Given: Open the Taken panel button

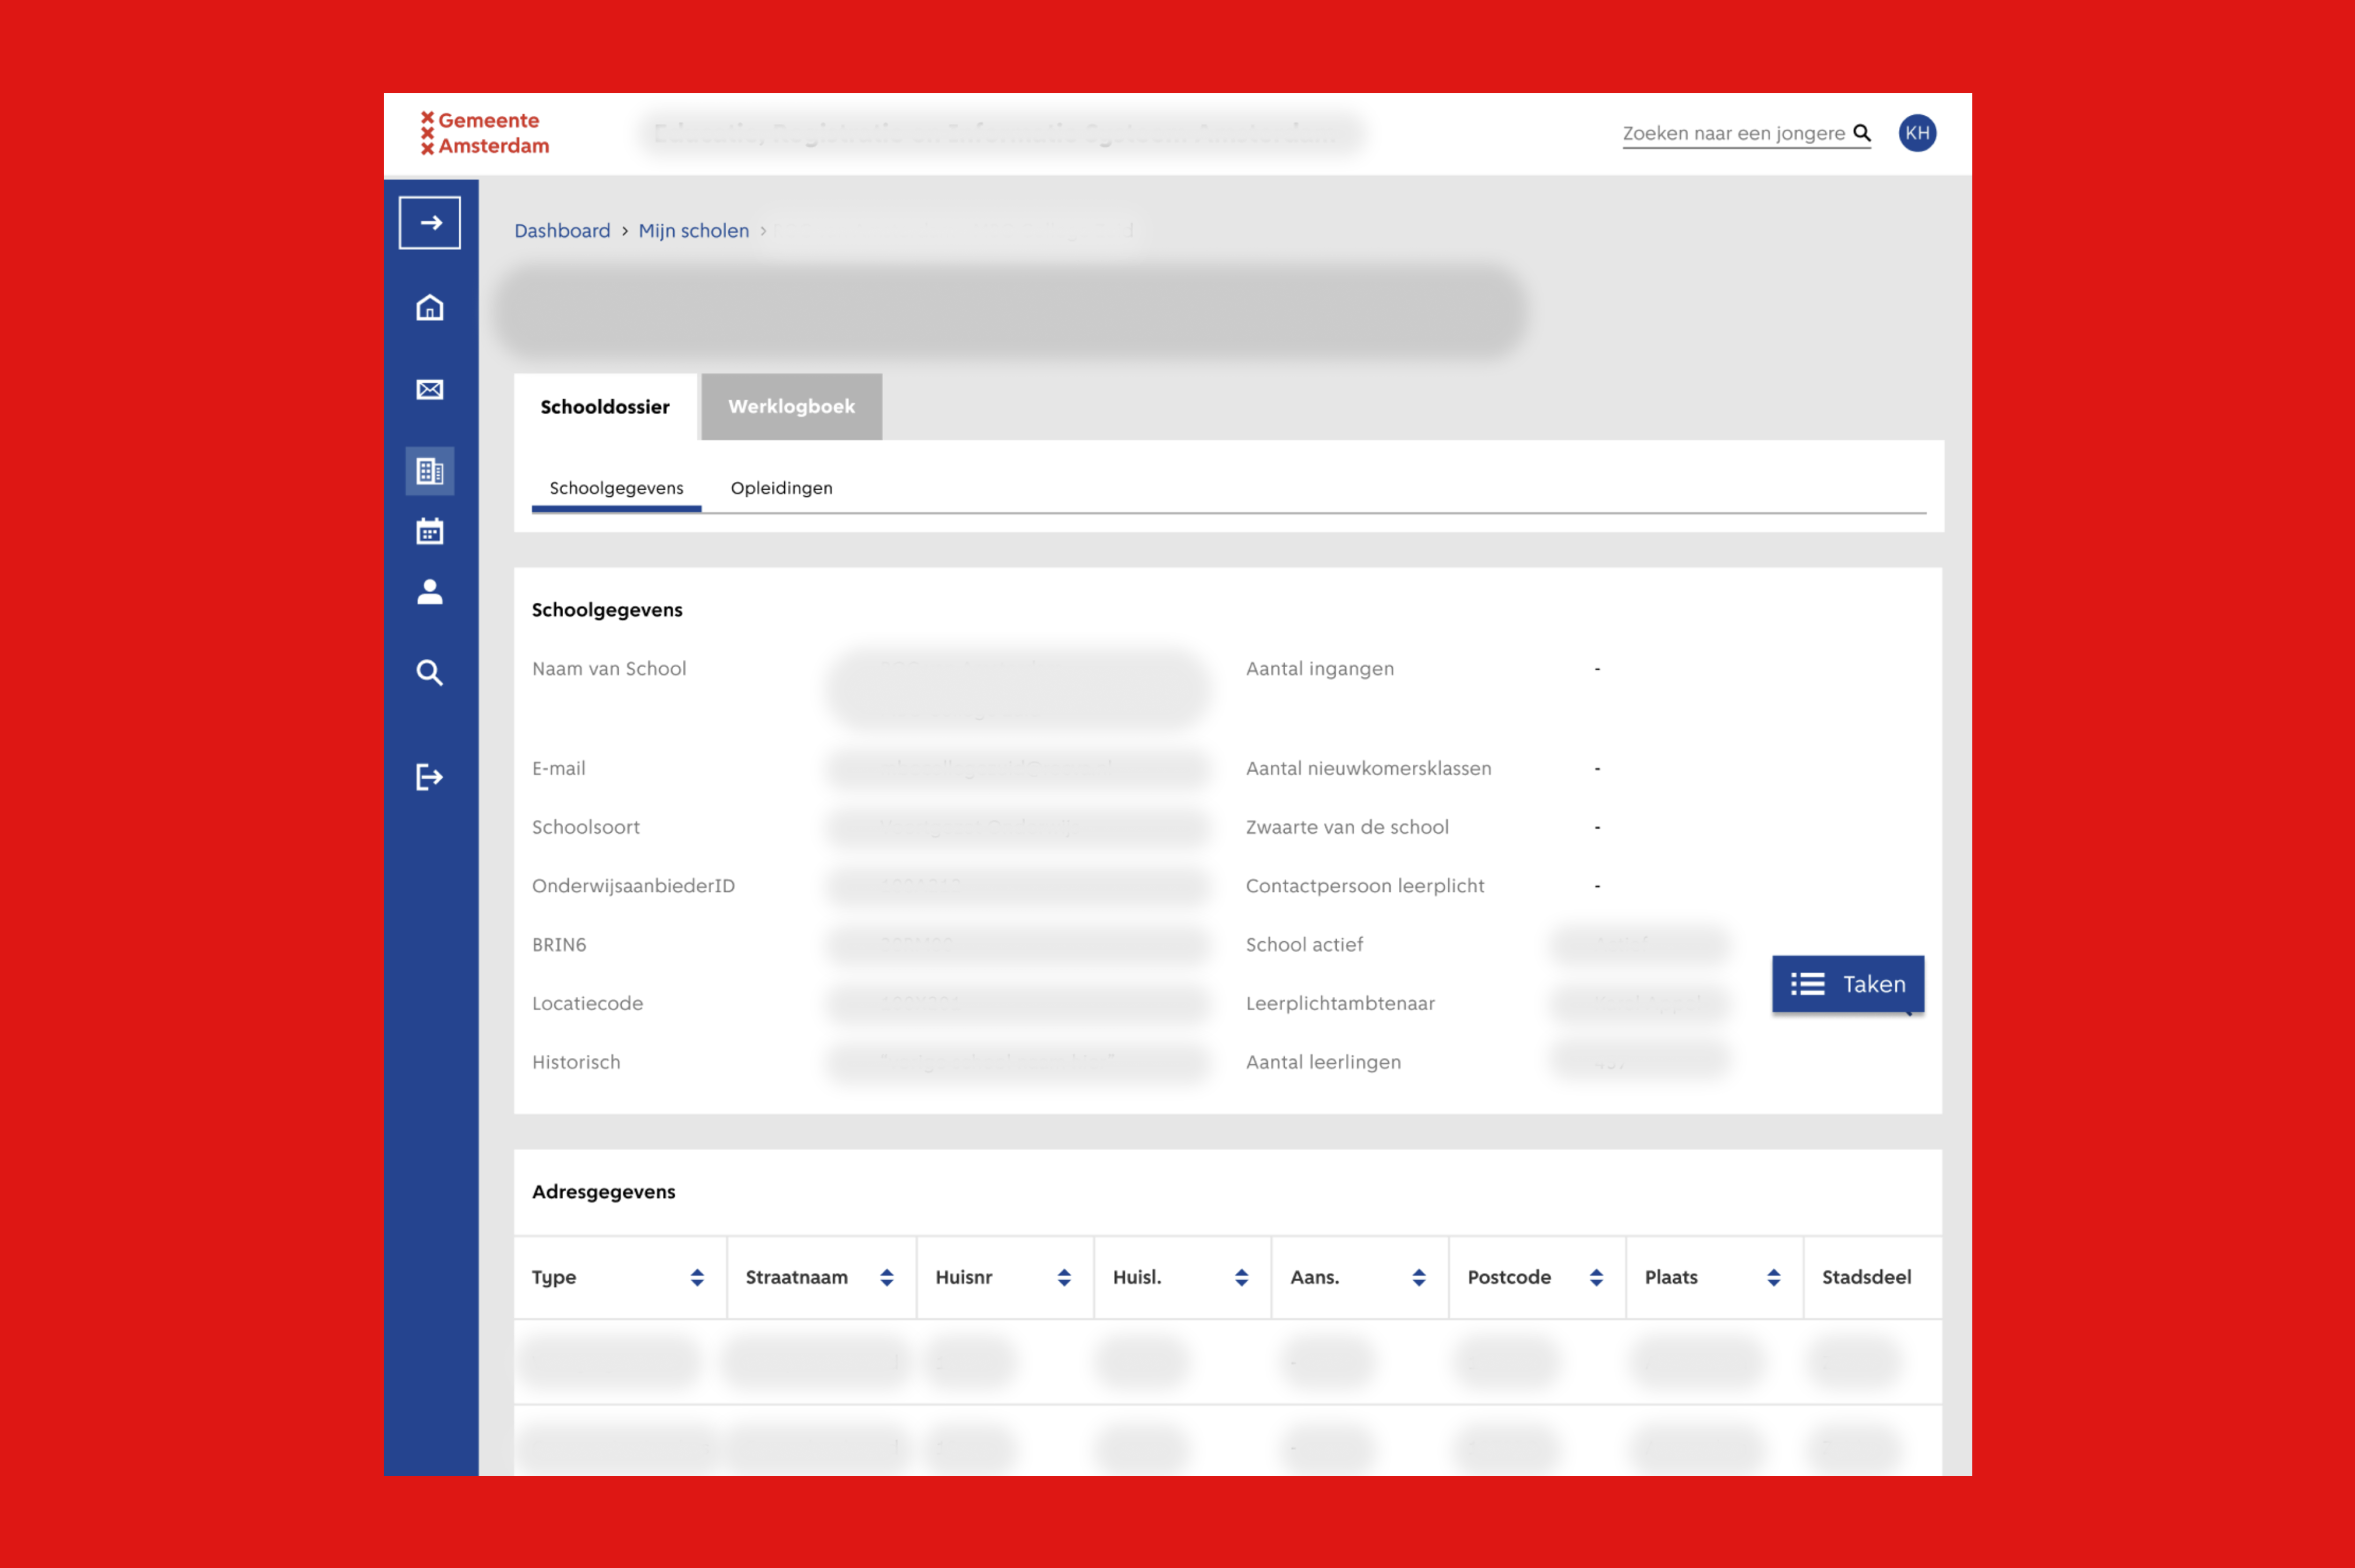Looking at the screenshot, I should pos(1847,983).
